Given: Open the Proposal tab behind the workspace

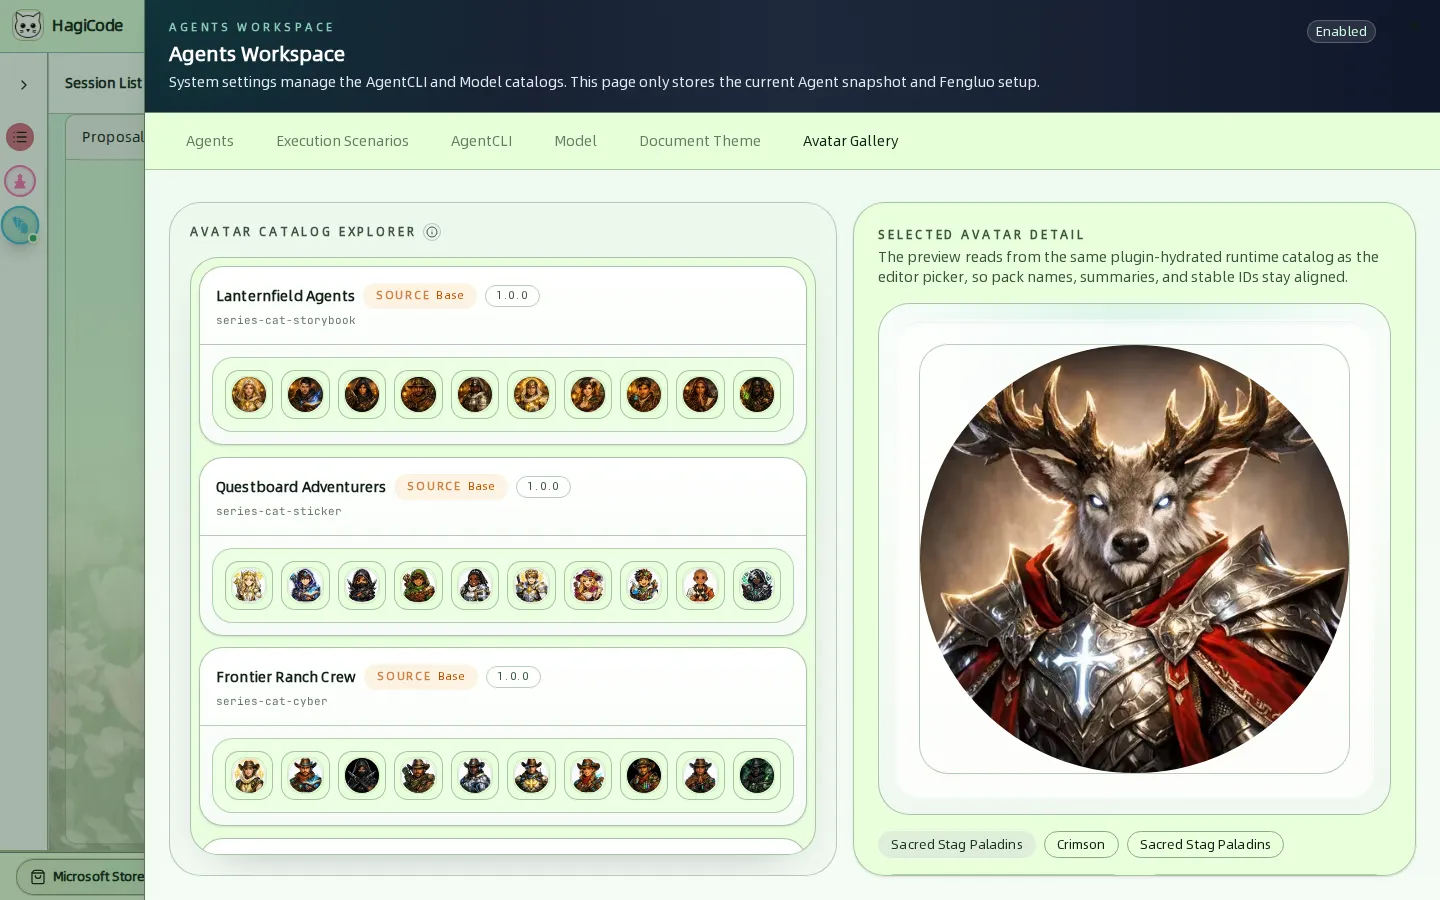Looking at the screenshot, I should click(112, 137).
